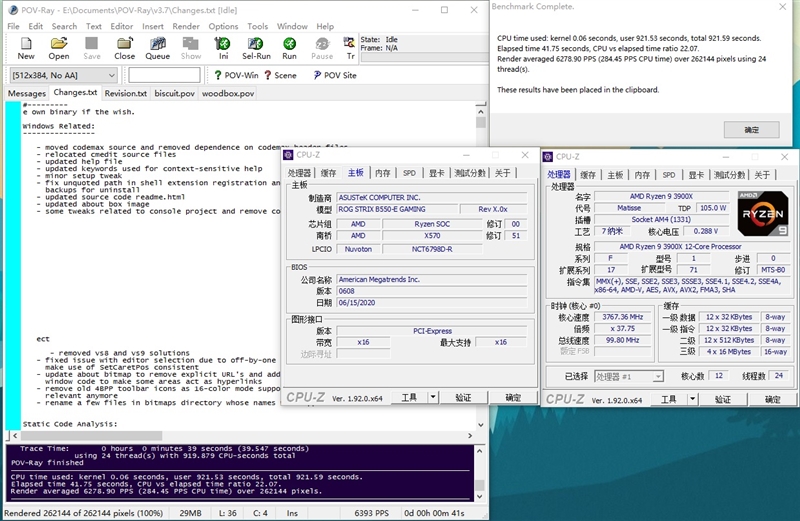Open the resolution preset dropdown 512x384 No AA
This screenshot has width=800, height=521.
click(64, 75)
